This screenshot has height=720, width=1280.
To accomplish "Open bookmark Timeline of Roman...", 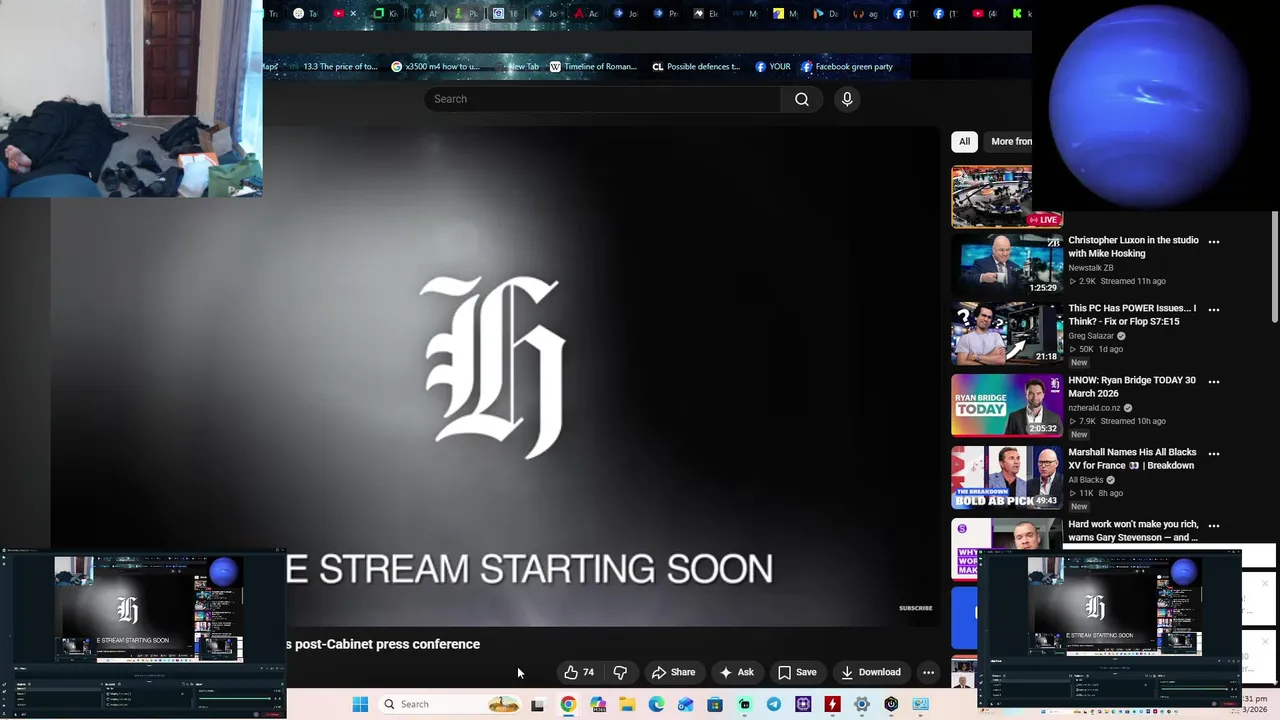I will 593,67.
